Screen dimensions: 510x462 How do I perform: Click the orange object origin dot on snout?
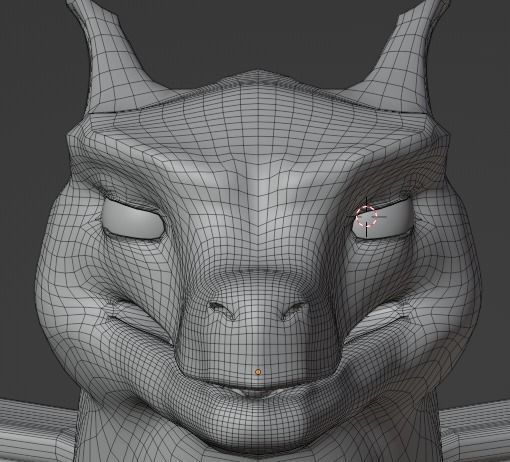click(x=258, y=372)
